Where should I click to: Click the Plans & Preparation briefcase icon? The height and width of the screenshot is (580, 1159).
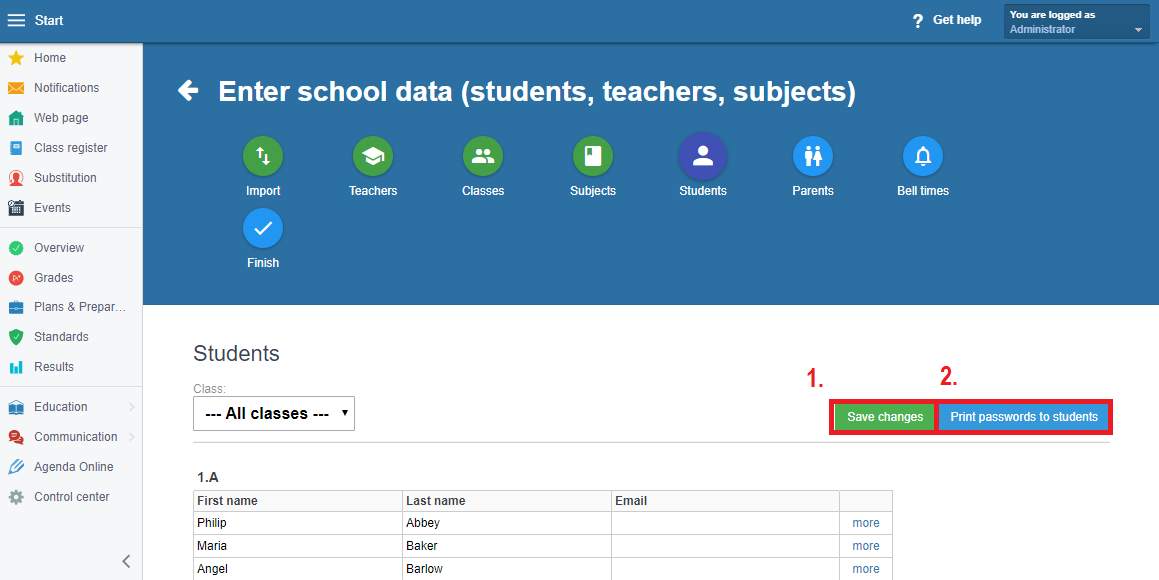16,307
